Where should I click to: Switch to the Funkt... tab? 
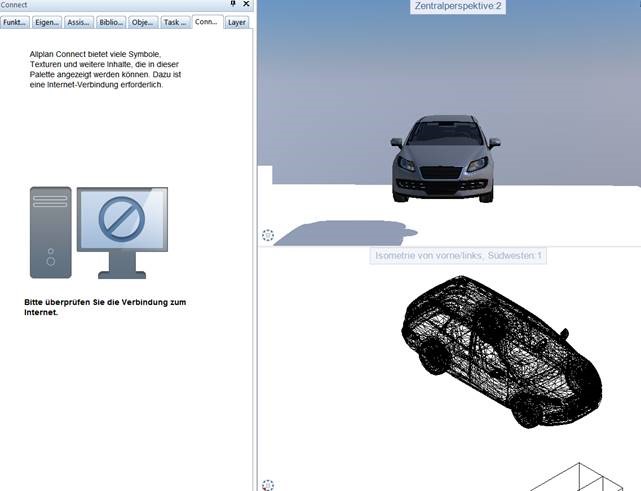[x=15, y=22]
